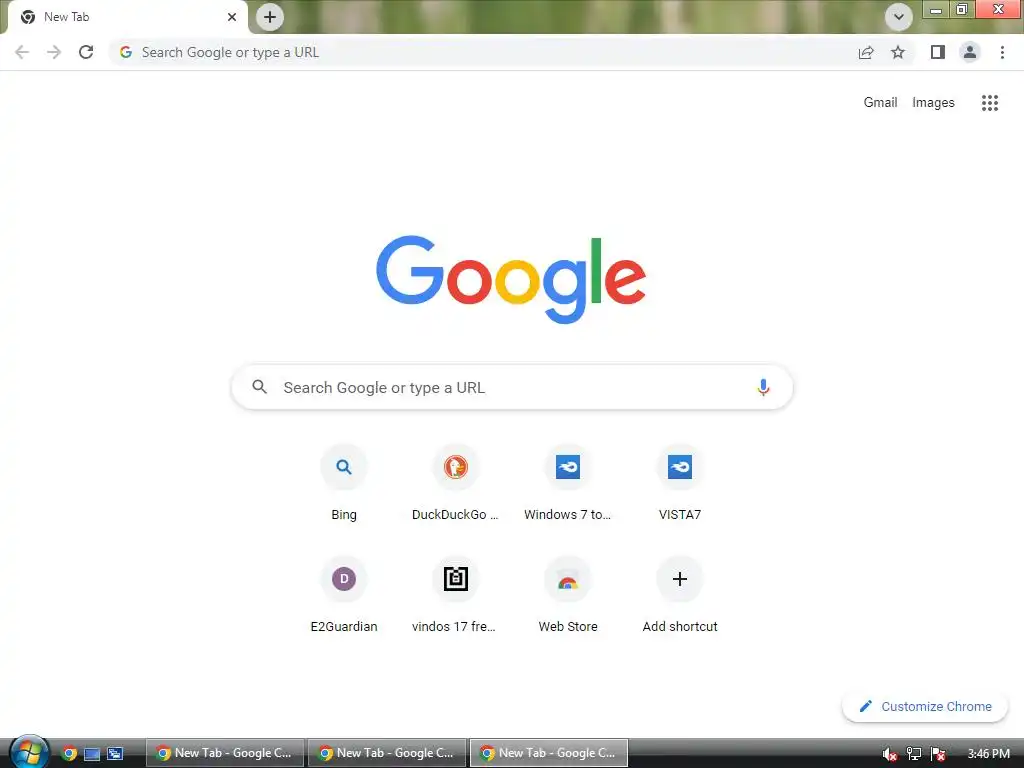Image resolution: width=1024 pixels, height=768 pixels.
Task: Switch to the second New Tab taskbar window
Action: (387, 753)
